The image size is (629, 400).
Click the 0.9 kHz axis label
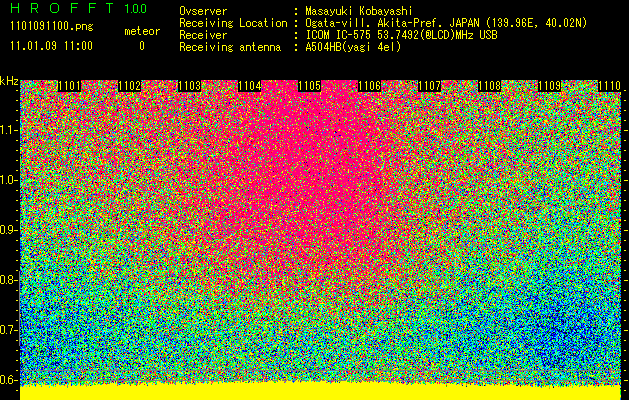click(x=7, y=230)
